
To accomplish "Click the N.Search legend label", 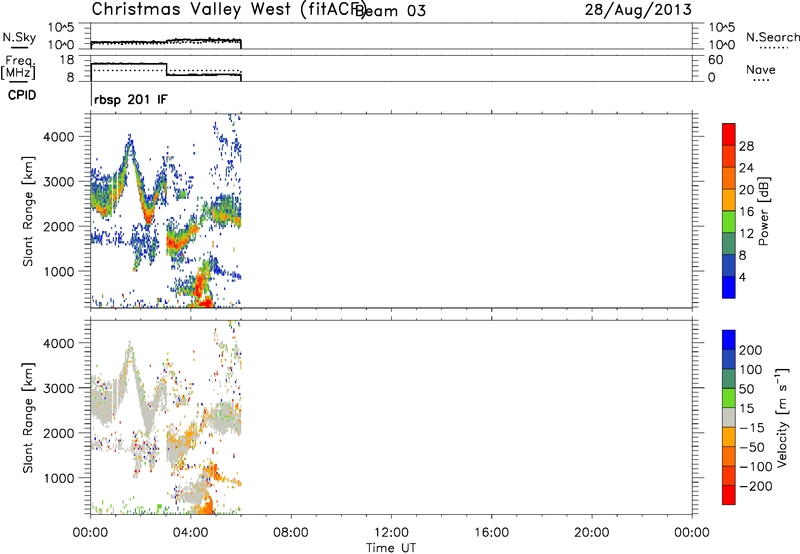I will [x=773, y=37].
